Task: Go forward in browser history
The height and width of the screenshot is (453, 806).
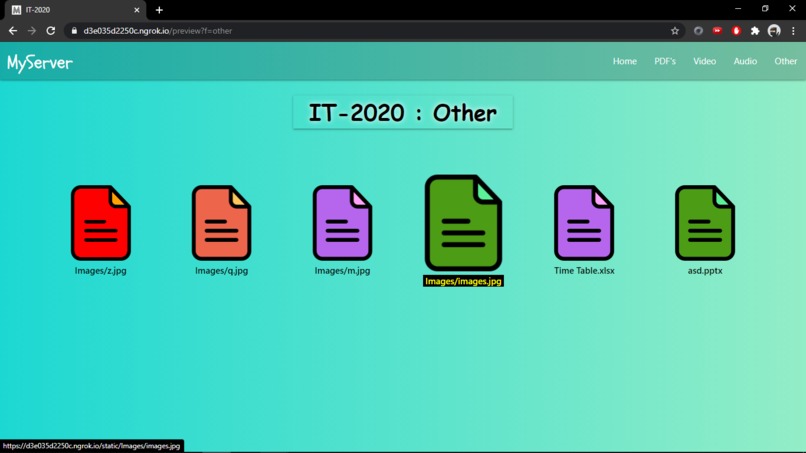Action: 32,31
